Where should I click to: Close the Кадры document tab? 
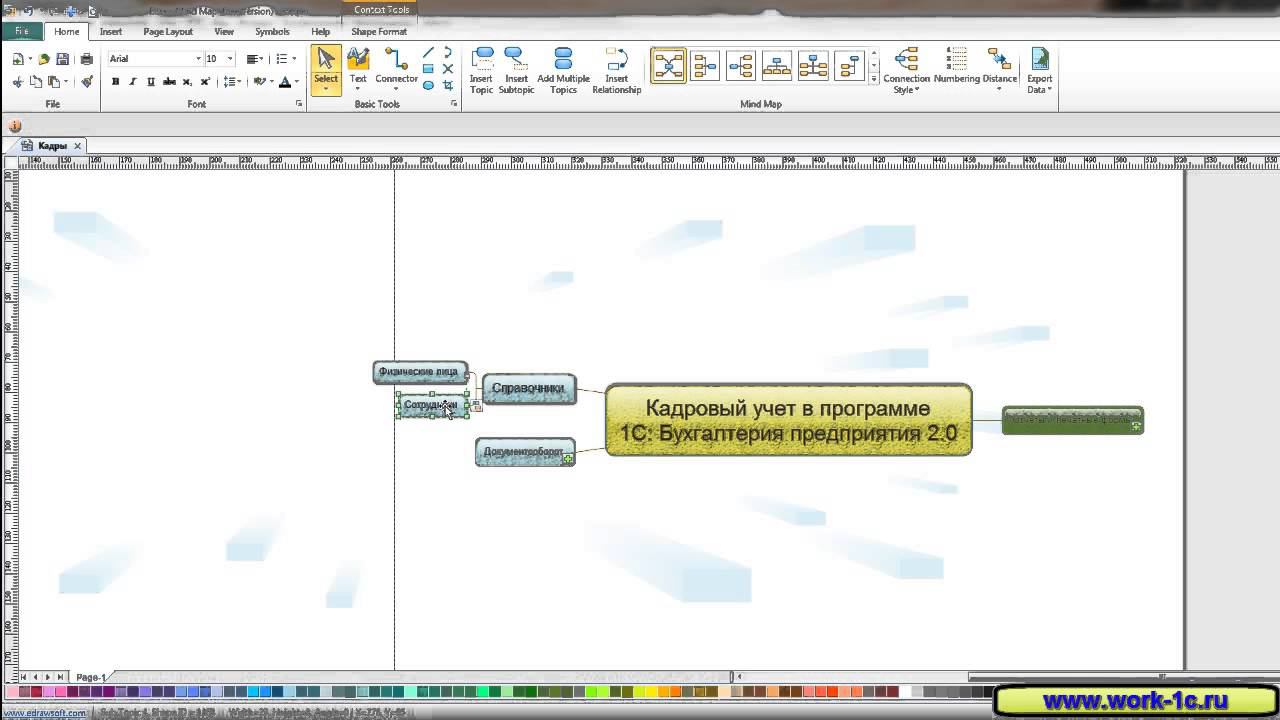click(x=78, y=146)
